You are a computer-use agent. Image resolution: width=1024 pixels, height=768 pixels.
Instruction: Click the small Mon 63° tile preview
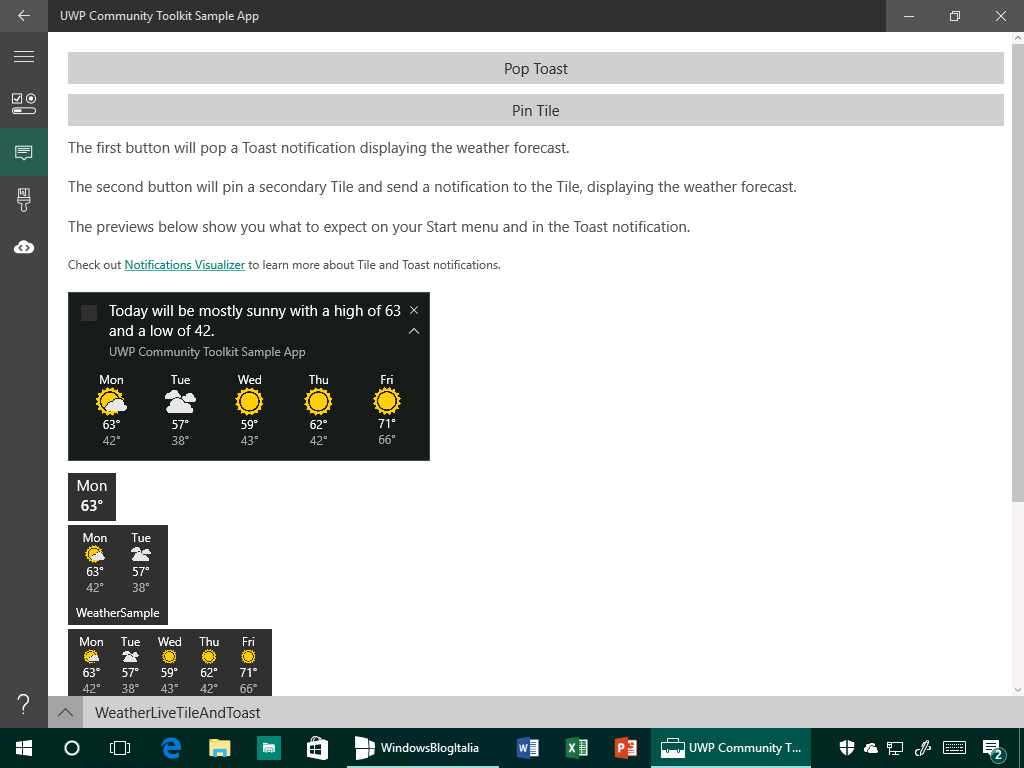pyautogui.click(x=91, y=497)
